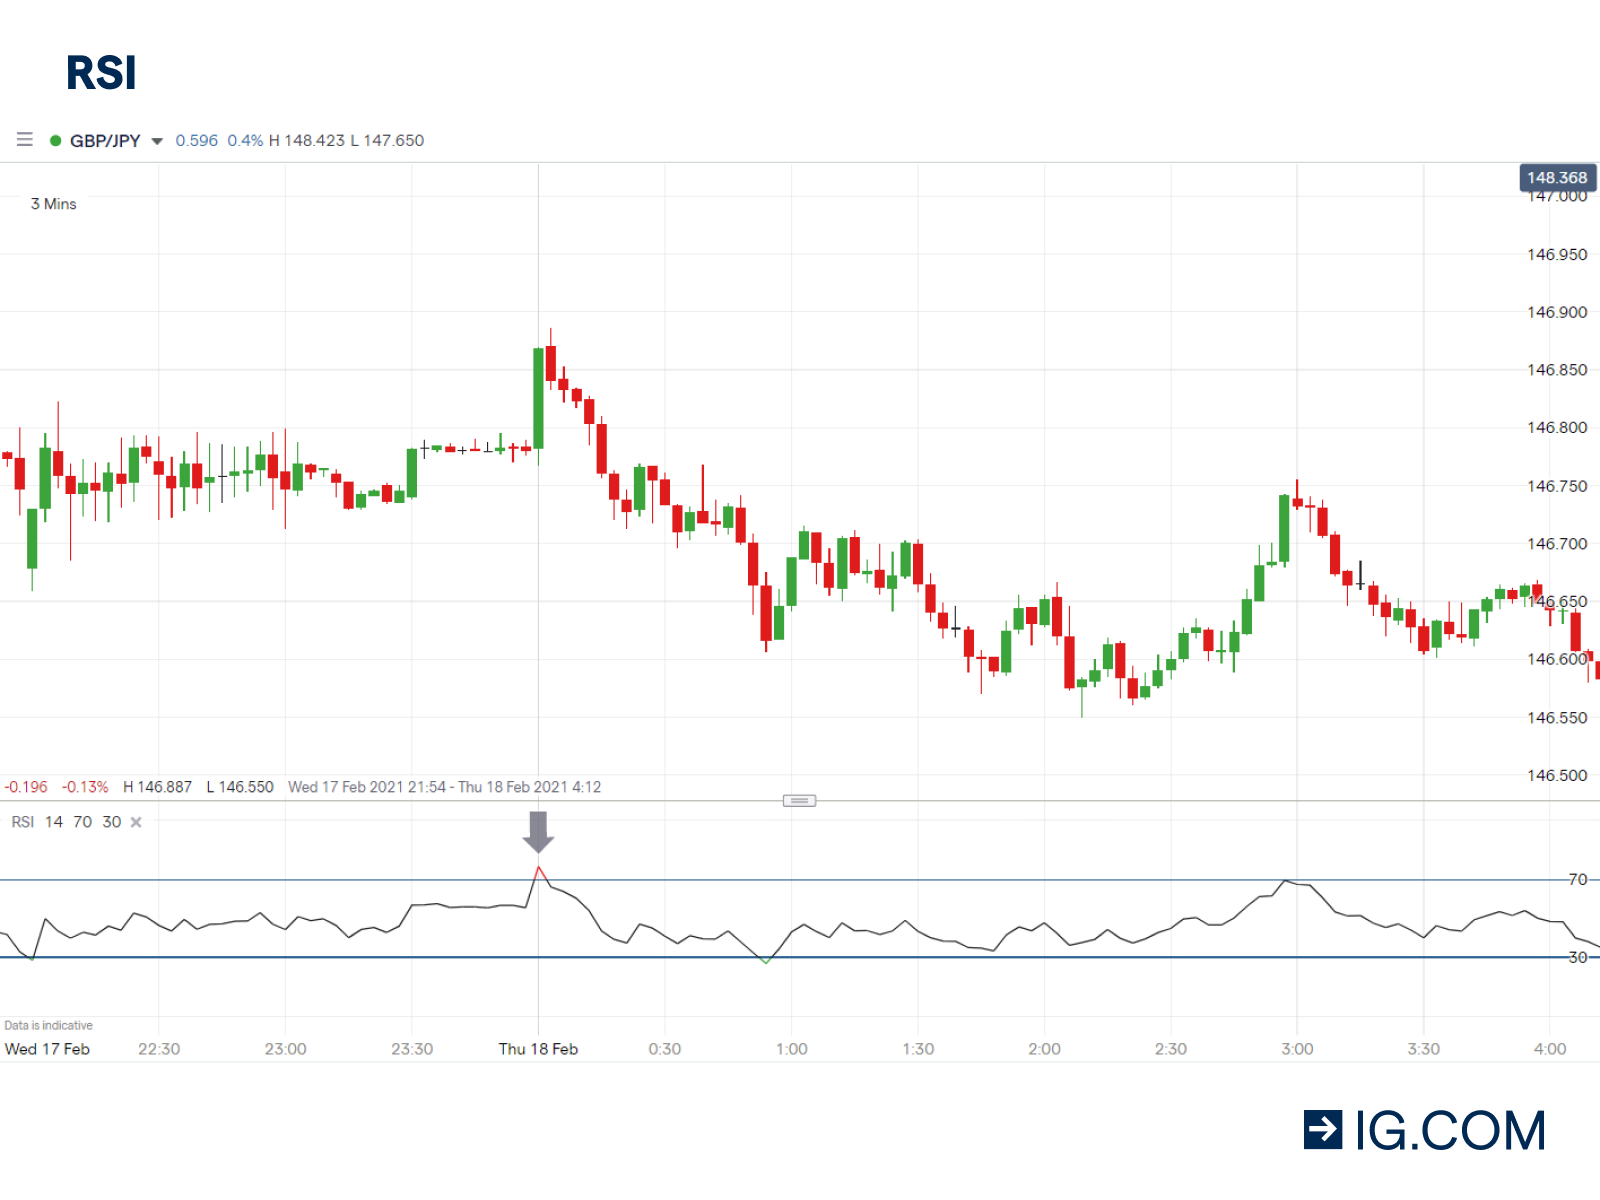Open the 3 Mins timeframe selector

coord(54,204)
